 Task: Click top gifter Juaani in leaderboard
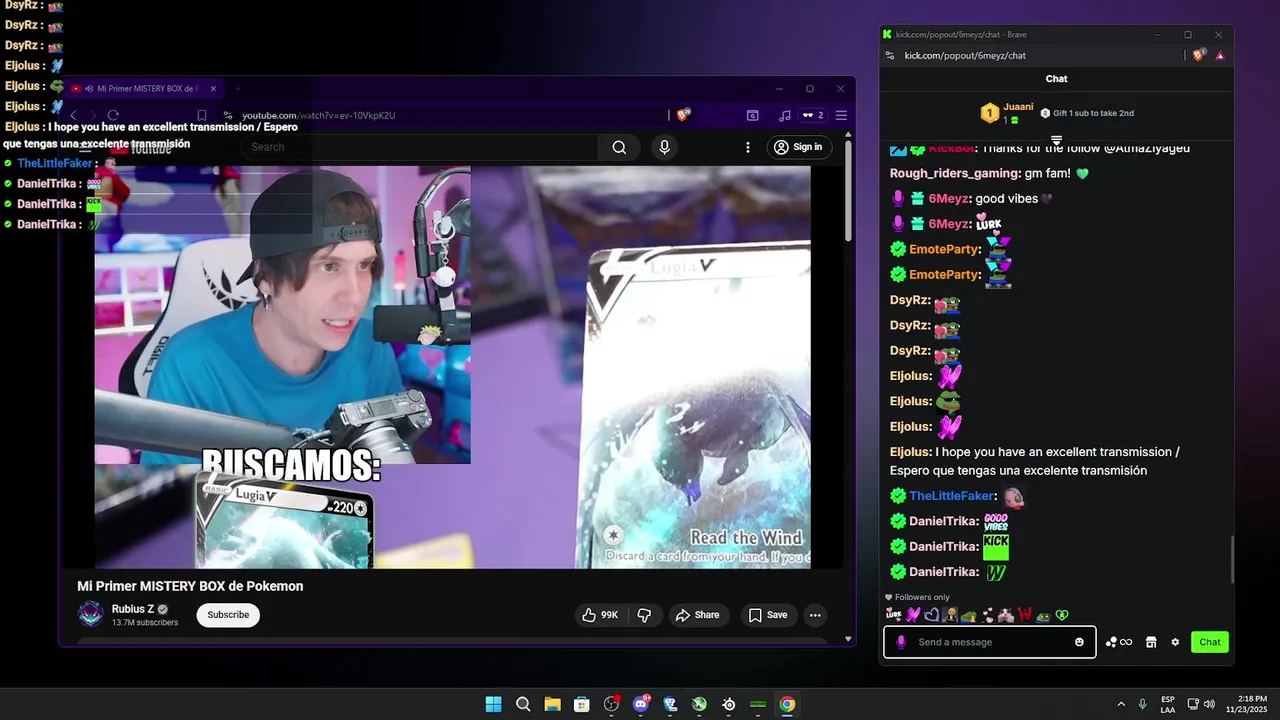[x=1018, y=106]
